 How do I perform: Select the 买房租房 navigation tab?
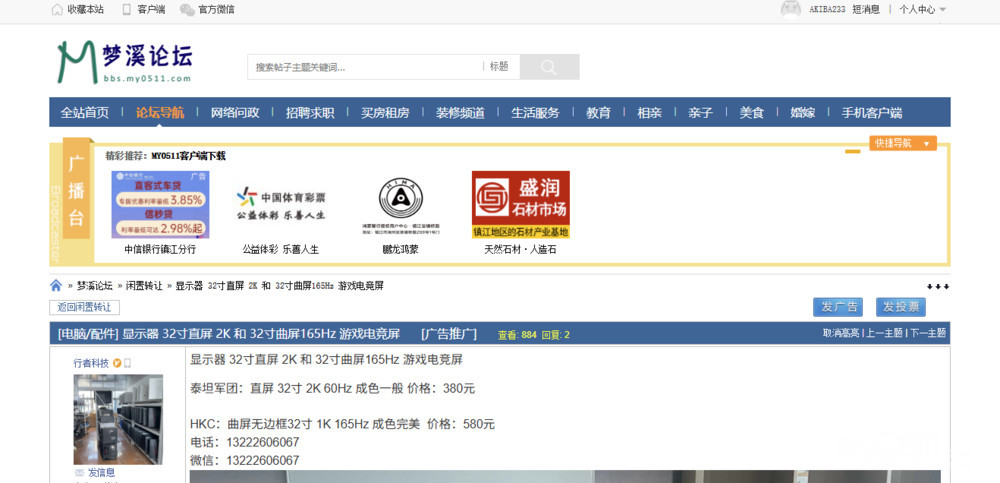coord(385,112)
